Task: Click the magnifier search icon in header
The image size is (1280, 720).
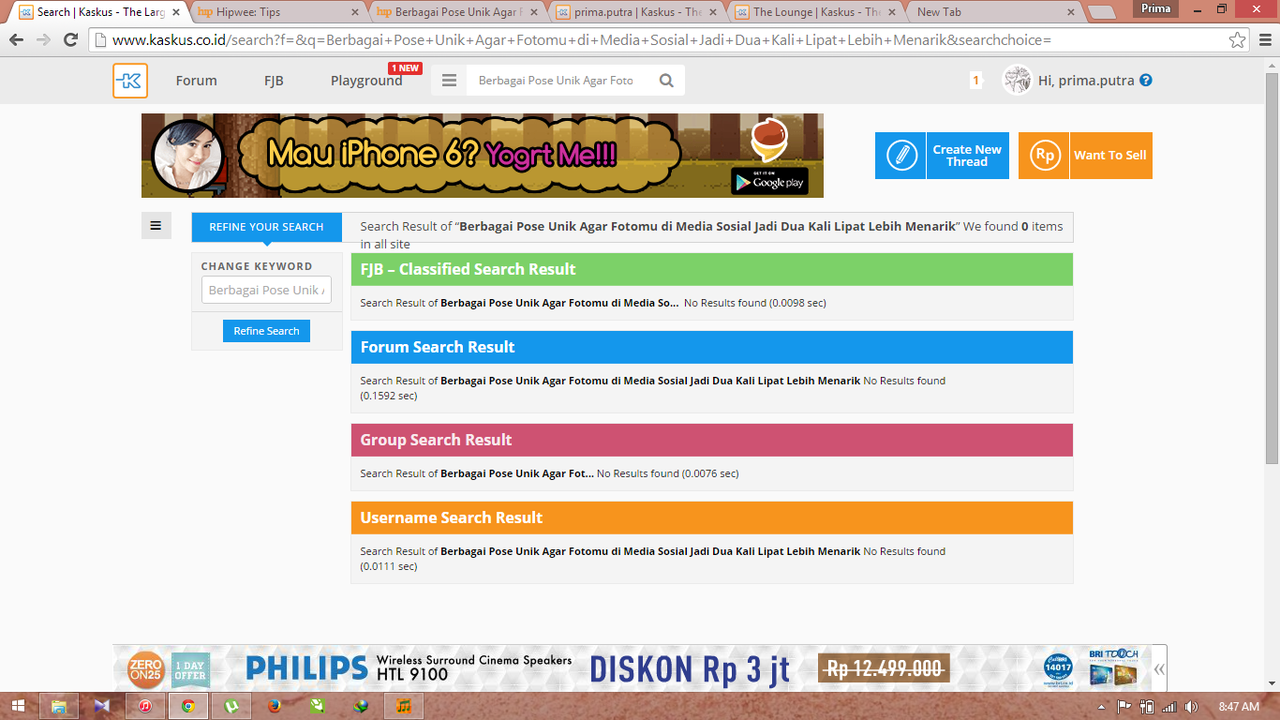Action: [667, 81]
